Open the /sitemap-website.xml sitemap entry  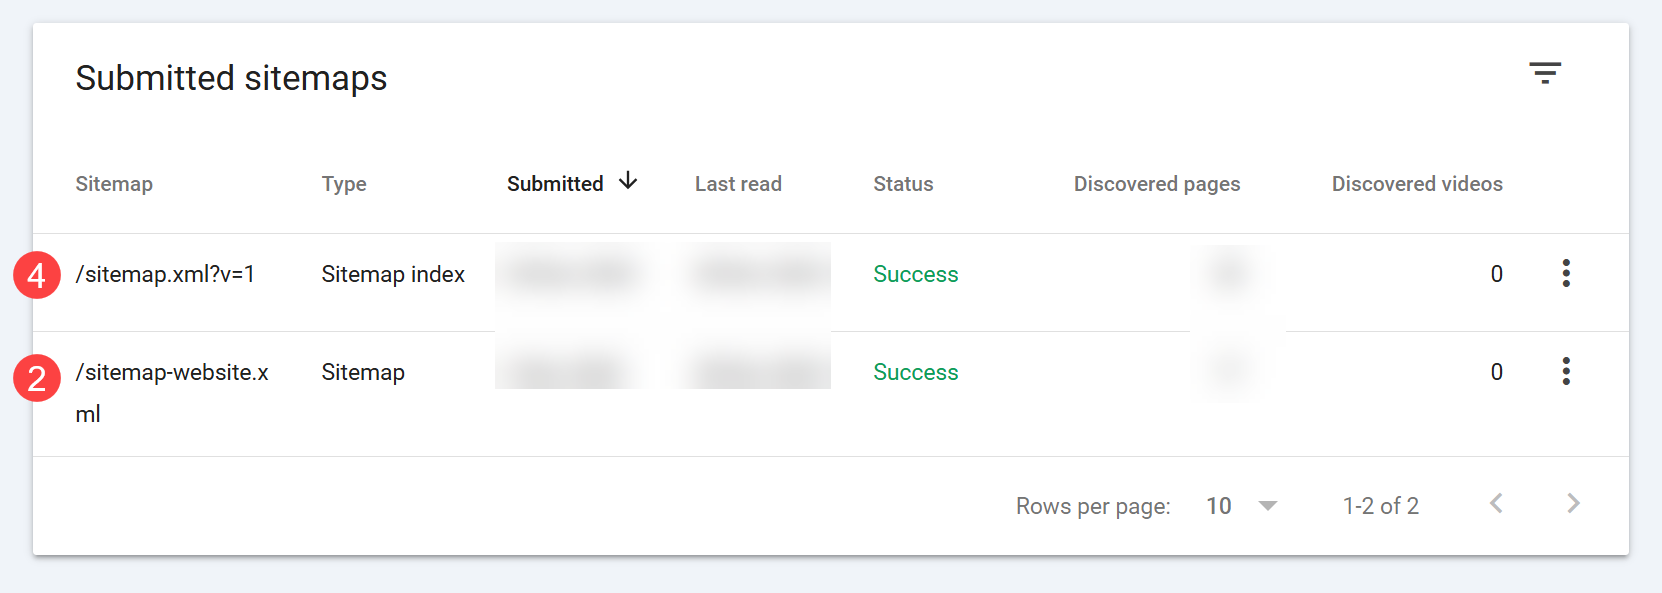point(172,373)
